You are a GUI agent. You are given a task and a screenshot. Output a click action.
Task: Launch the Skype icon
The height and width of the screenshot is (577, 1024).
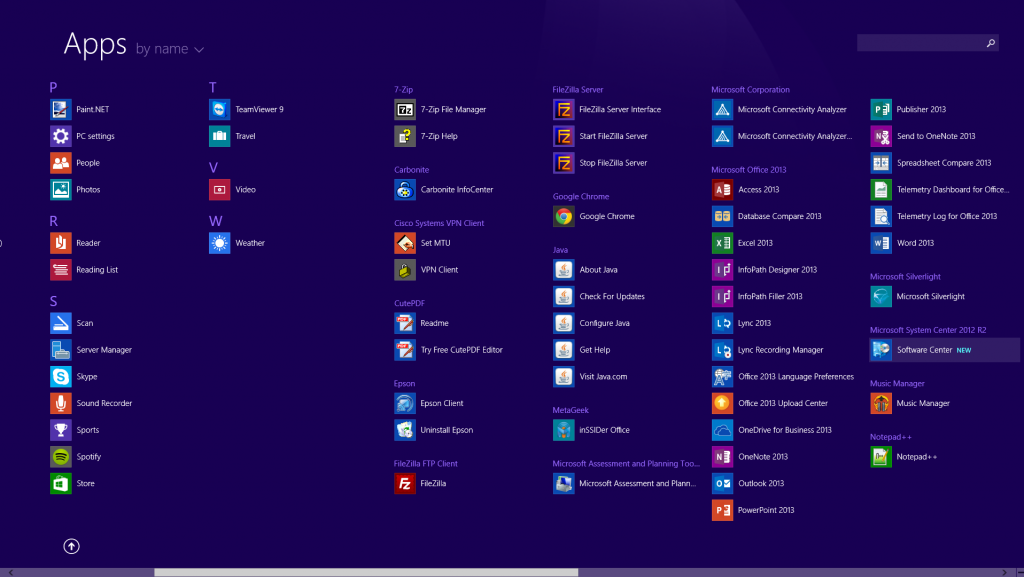tap(61, 377)
